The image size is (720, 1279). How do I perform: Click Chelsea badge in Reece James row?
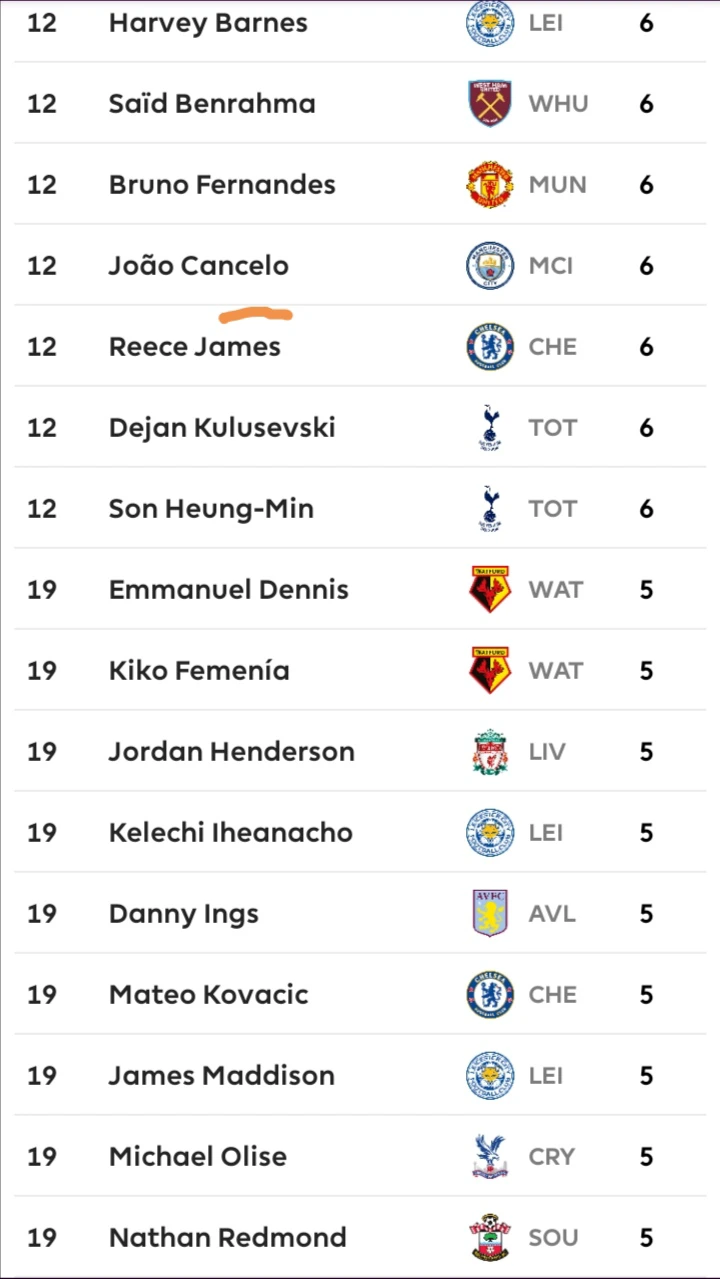(x=490, y=347)
